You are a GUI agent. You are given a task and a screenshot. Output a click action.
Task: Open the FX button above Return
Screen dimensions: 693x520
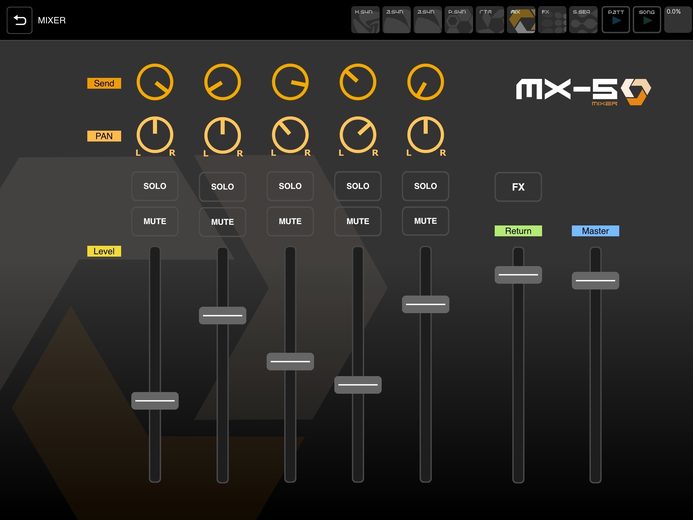click(x=518, y=187)
